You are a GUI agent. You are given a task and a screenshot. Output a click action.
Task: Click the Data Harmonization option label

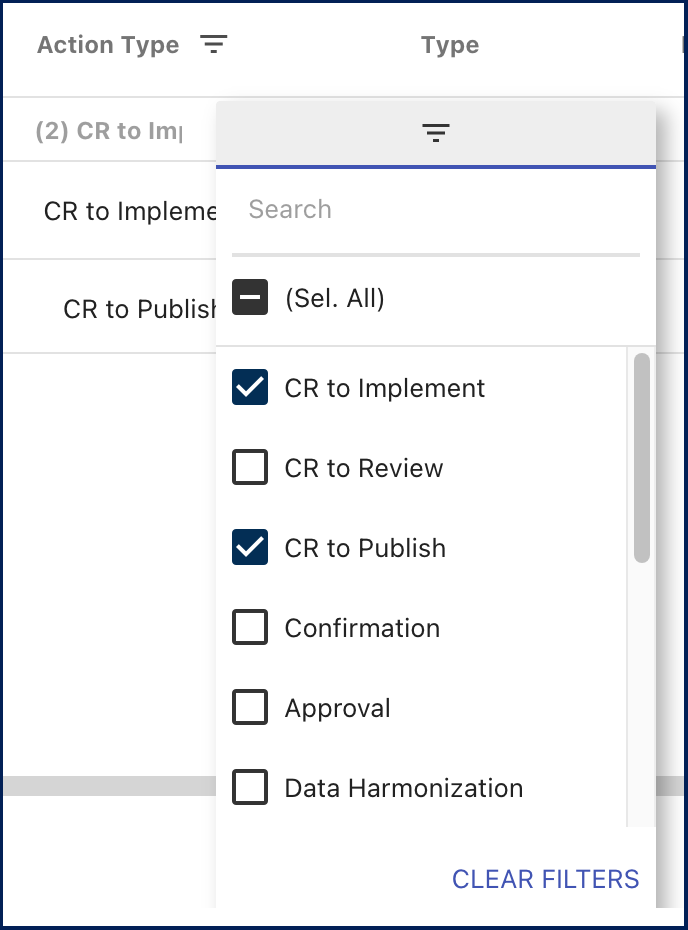(x=403, y=788)
